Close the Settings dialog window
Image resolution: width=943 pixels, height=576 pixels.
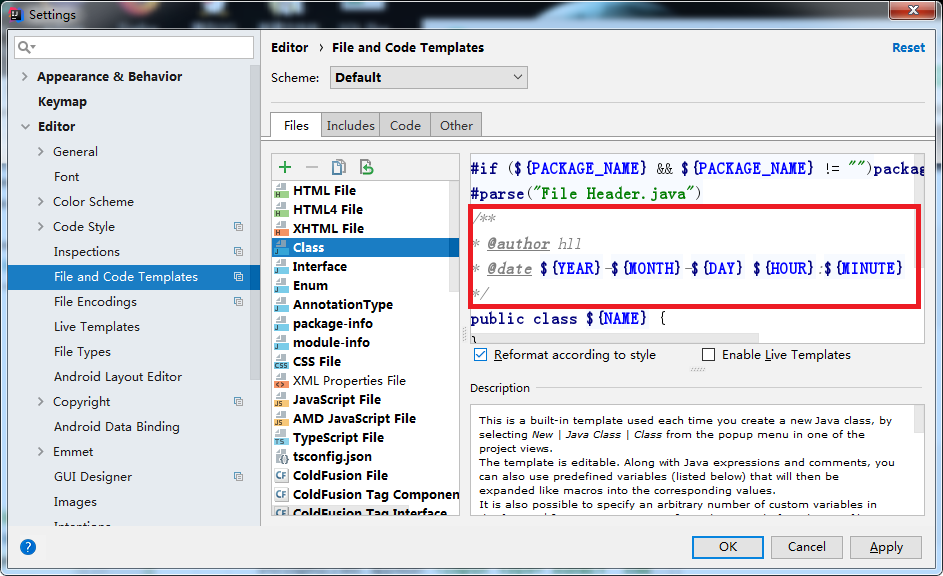coord(913,10)
